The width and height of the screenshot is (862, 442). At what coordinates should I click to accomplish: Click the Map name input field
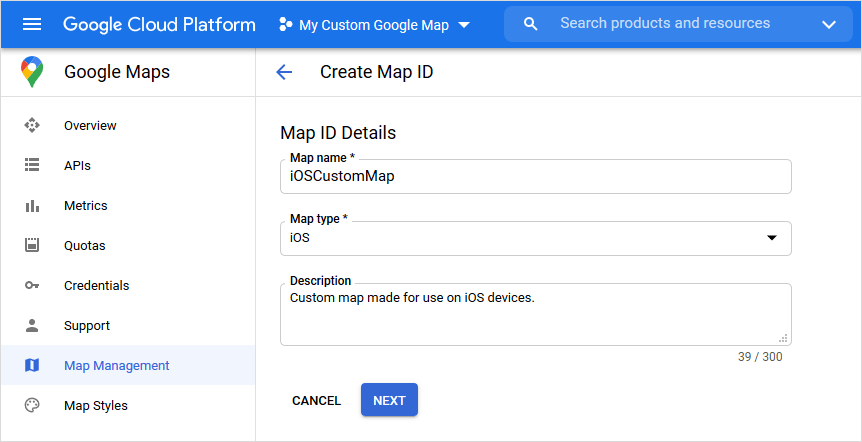[536, 176]
